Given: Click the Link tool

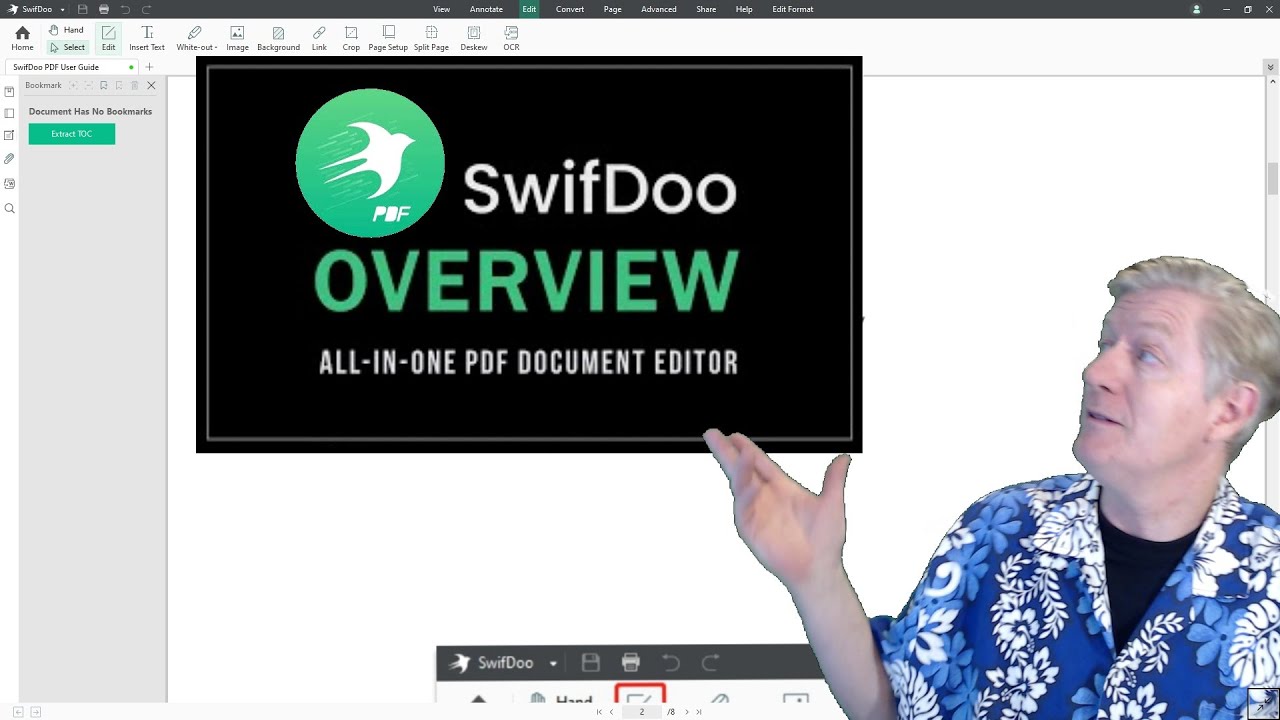Looking at the screenshot, I should click(319, 38).
